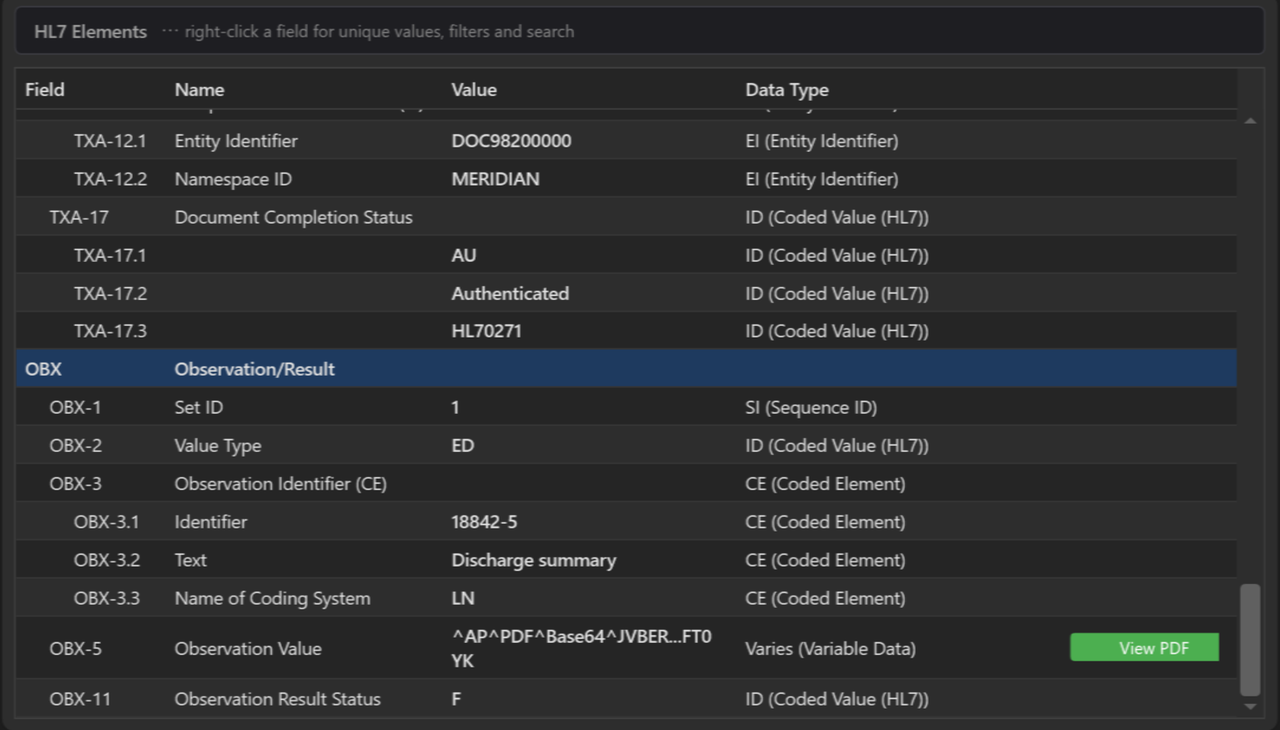The width and height of the screenshot is (1280, 730).
Task: Click the ^AP^PDF^Base64 observation value
Action: click(x=582, y=648)
